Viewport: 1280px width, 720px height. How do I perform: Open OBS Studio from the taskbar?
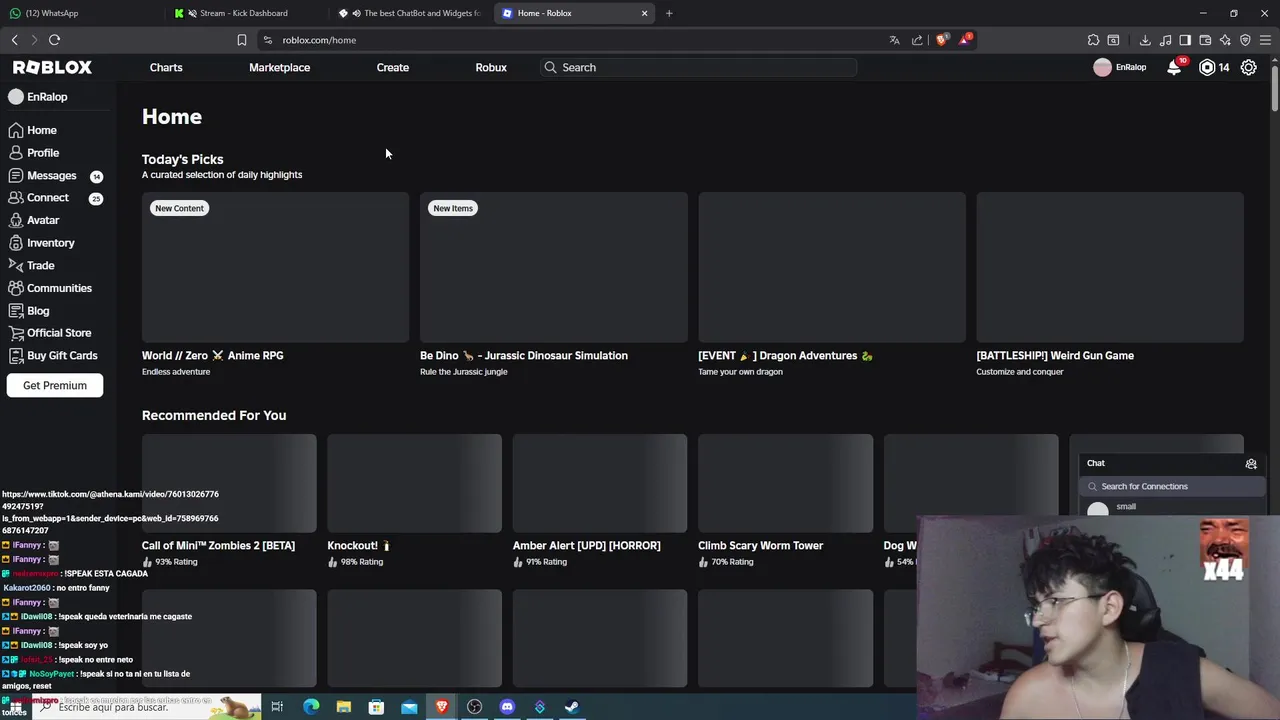point(474,707)
